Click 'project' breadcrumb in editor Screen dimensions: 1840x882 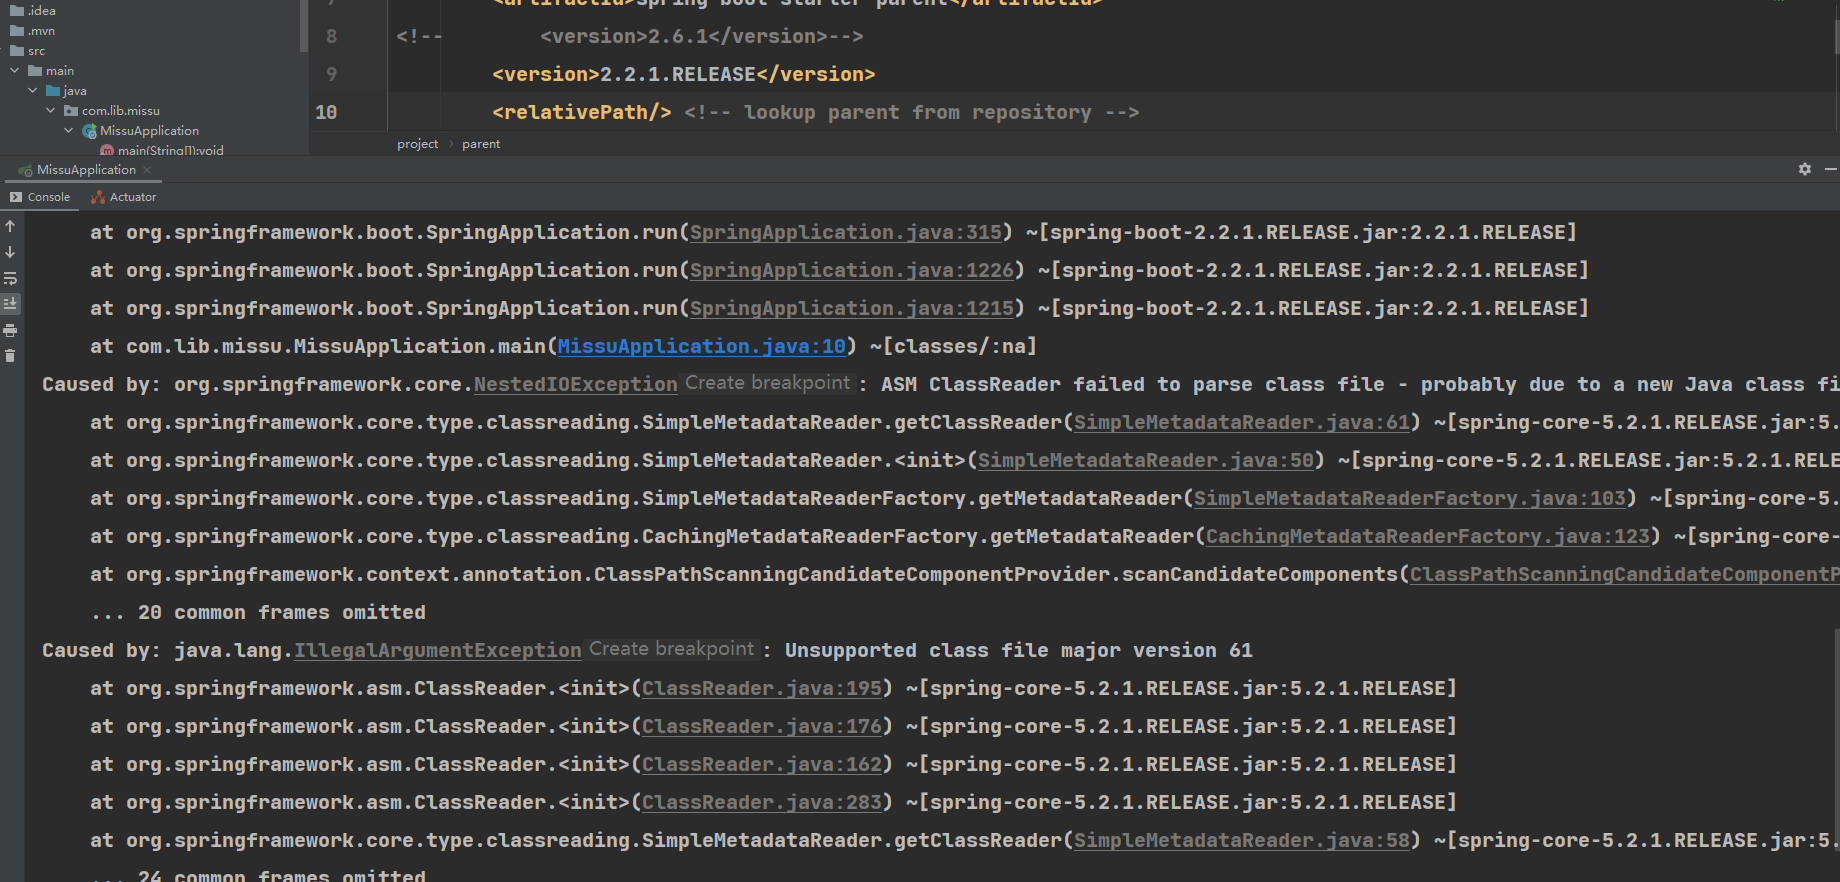pyautogui.click(x=417, y=144)
